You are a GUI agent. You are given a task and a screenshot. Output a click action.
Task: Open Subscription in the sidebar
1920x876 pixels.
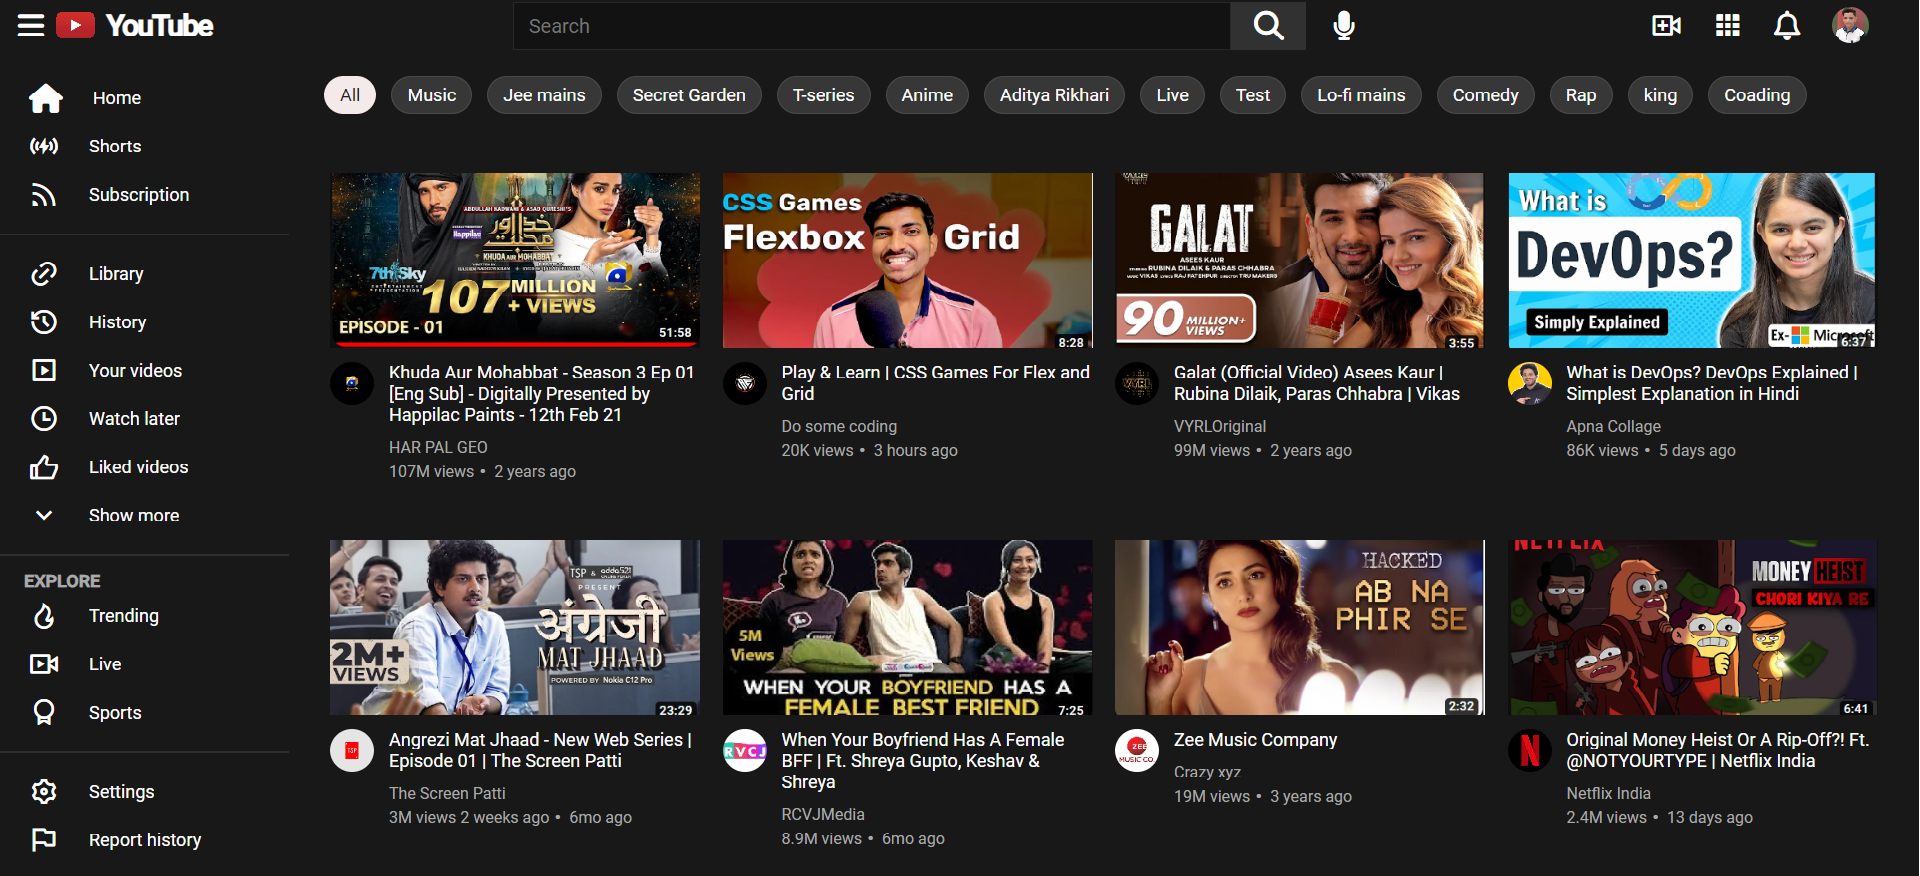139,195
